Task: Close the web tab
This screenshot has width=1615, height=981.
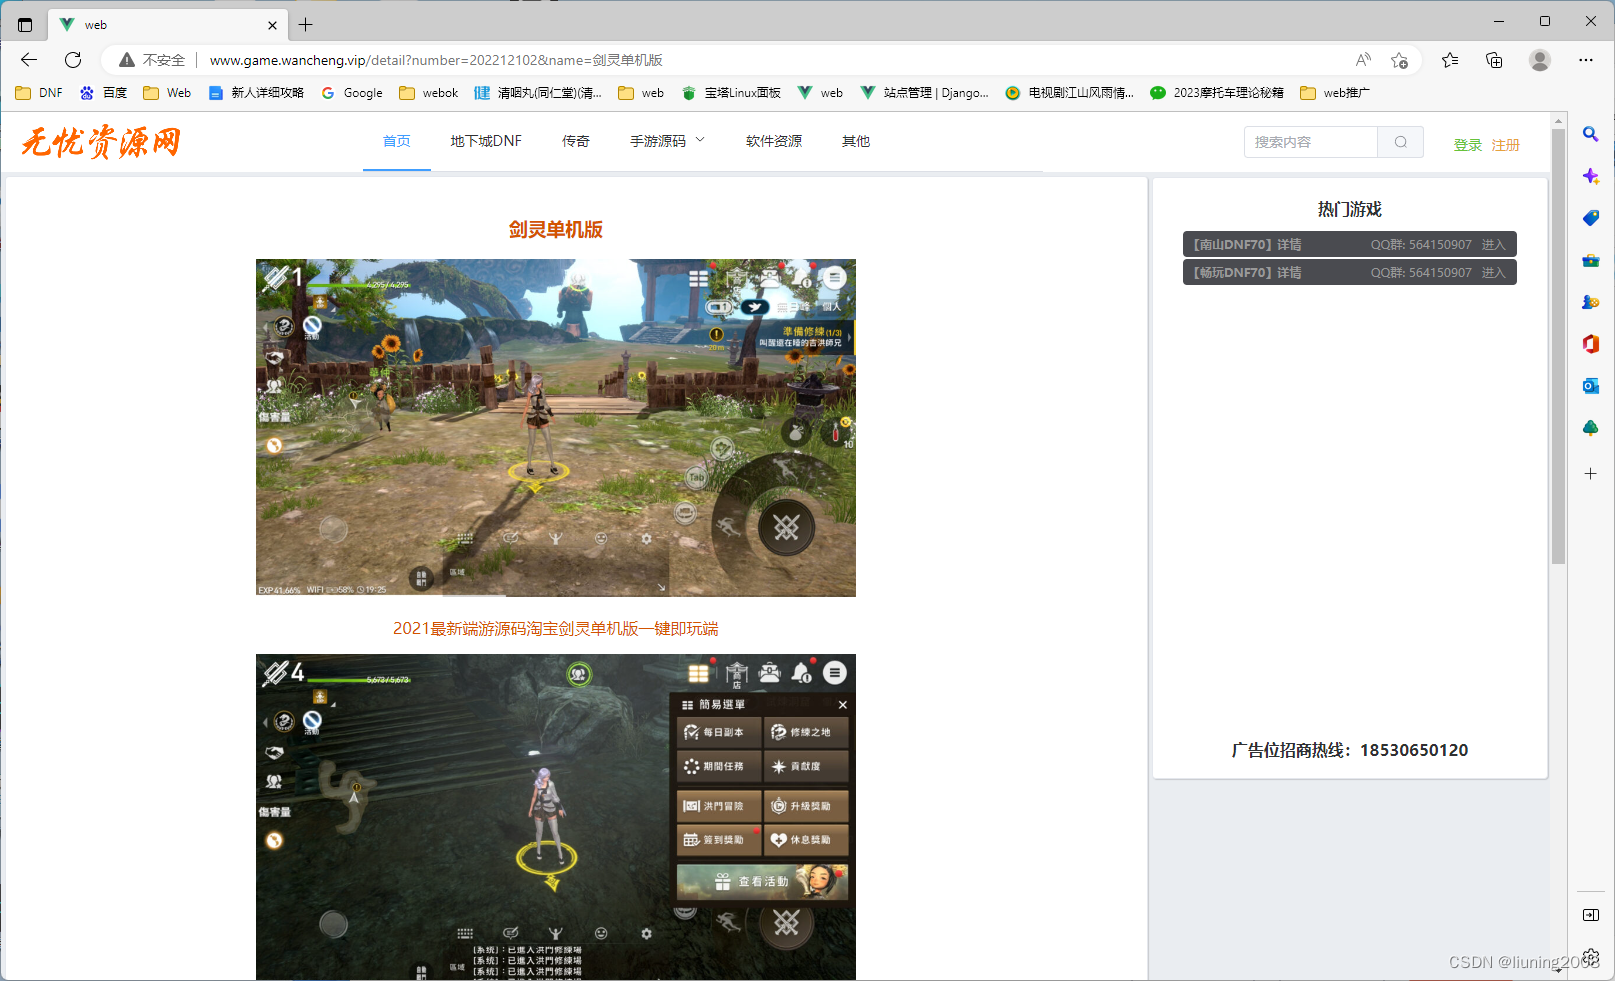Action: [x=272, y=25]
